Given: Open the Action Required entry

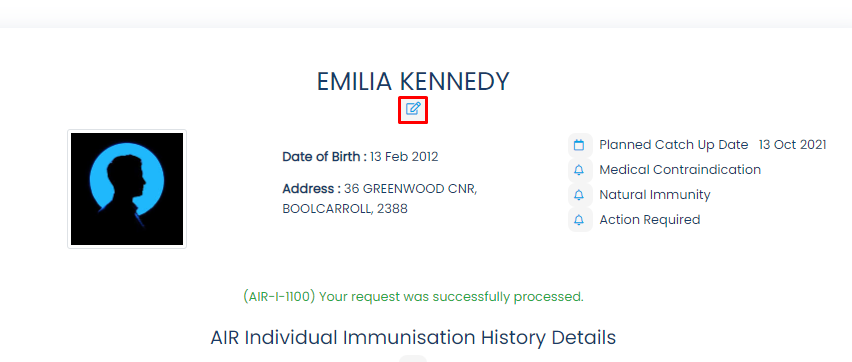Looking at the screenshot, I should click(650, 220).
